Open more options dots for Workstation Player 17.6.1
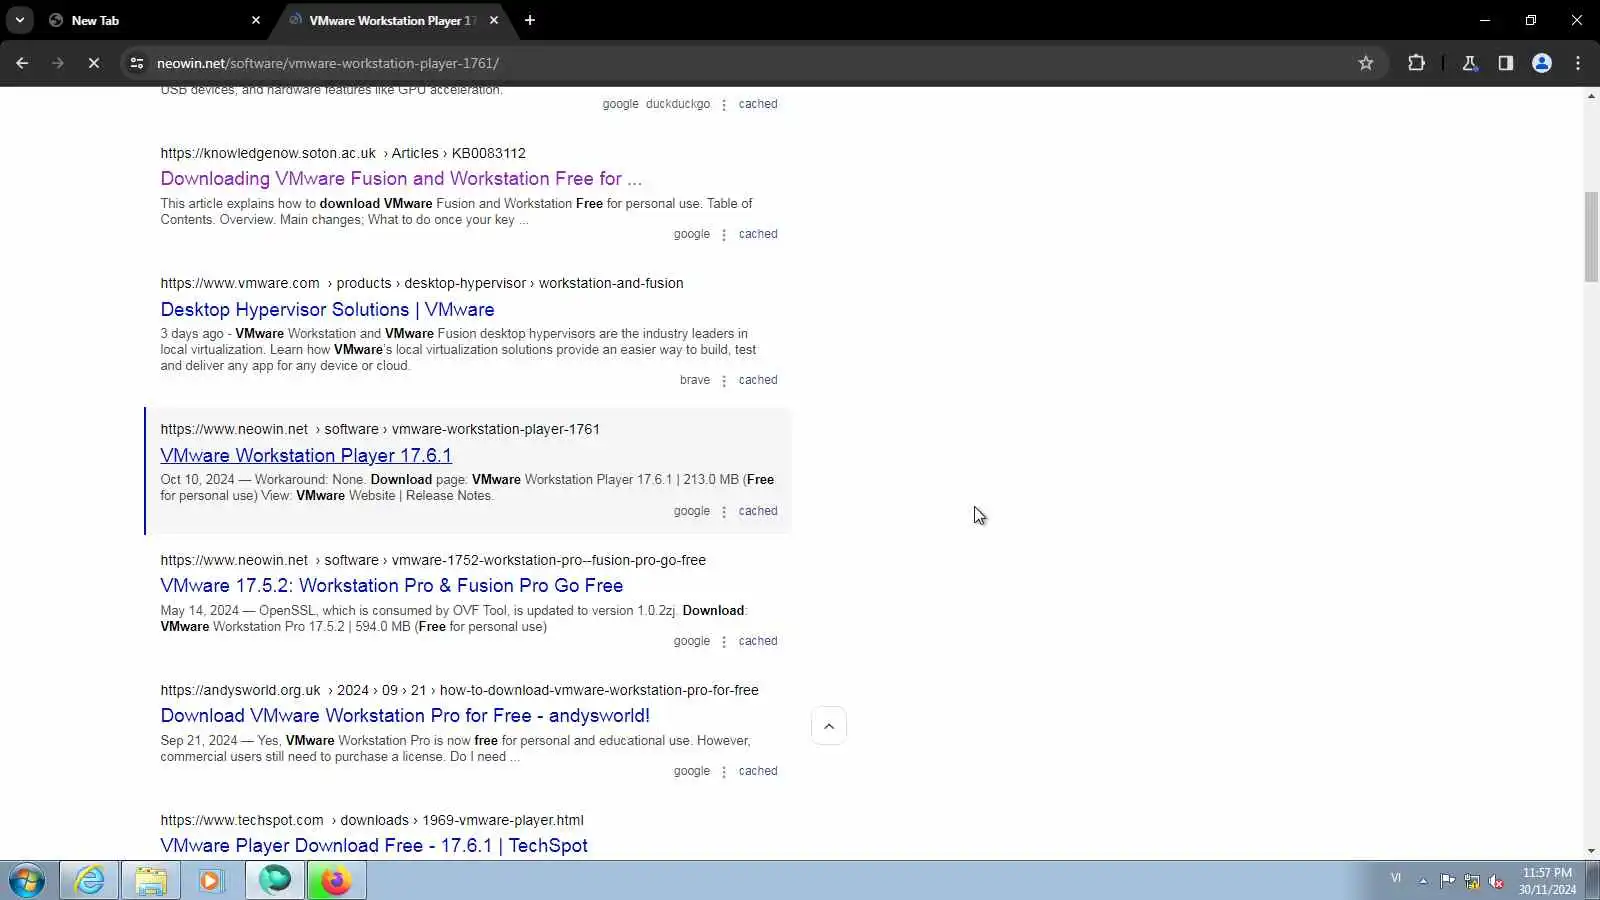The height and width of the screenshot is (900, 1600). pos(724,512)
